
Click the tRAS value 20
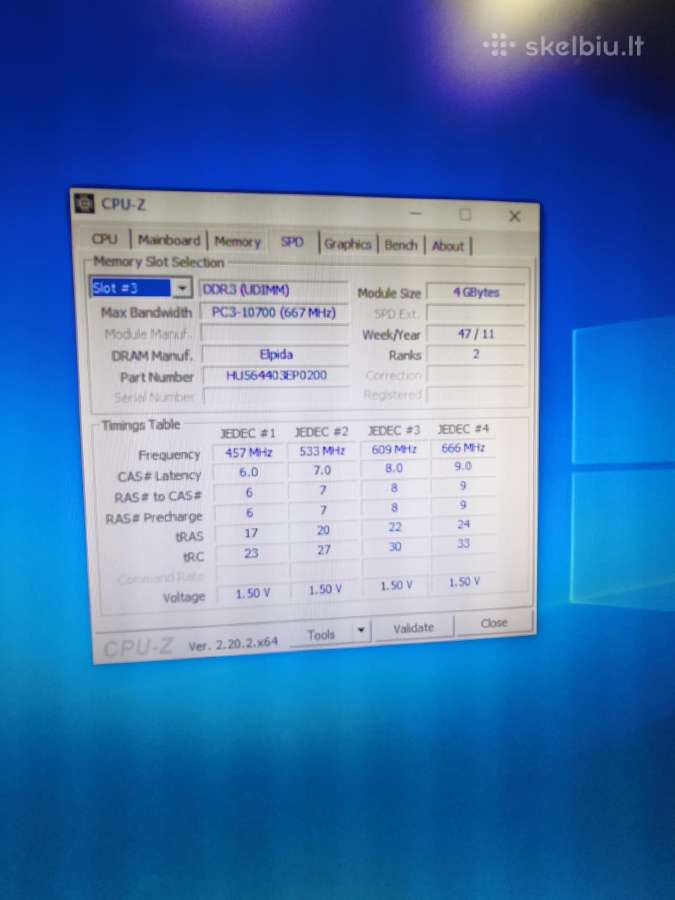coord(323,530)
